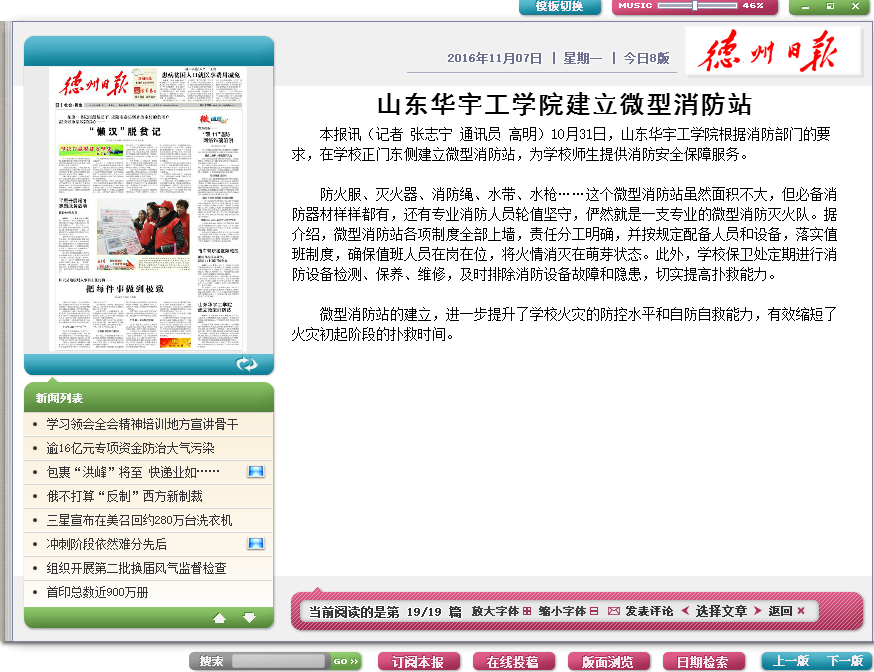874x672 pixels.
Task: Adjust the MUSIC volume slider
Action: (694, 6)
